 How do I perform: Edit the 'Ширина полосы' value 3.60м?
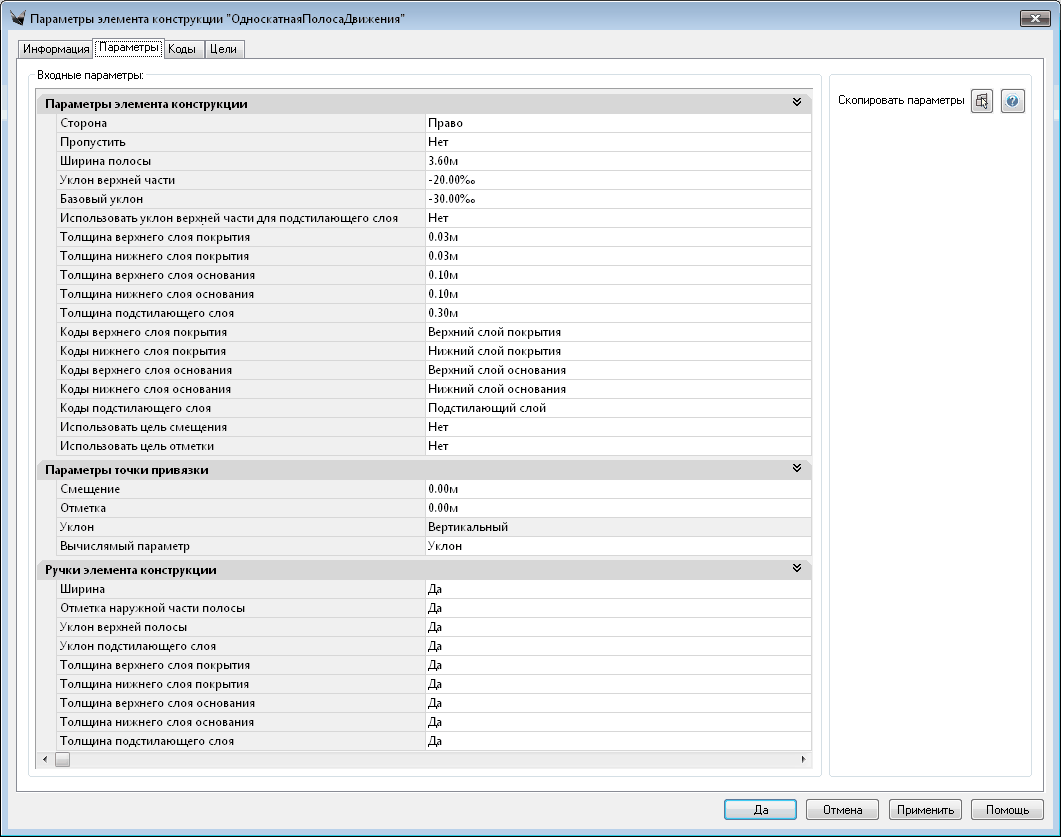(617, 161)
